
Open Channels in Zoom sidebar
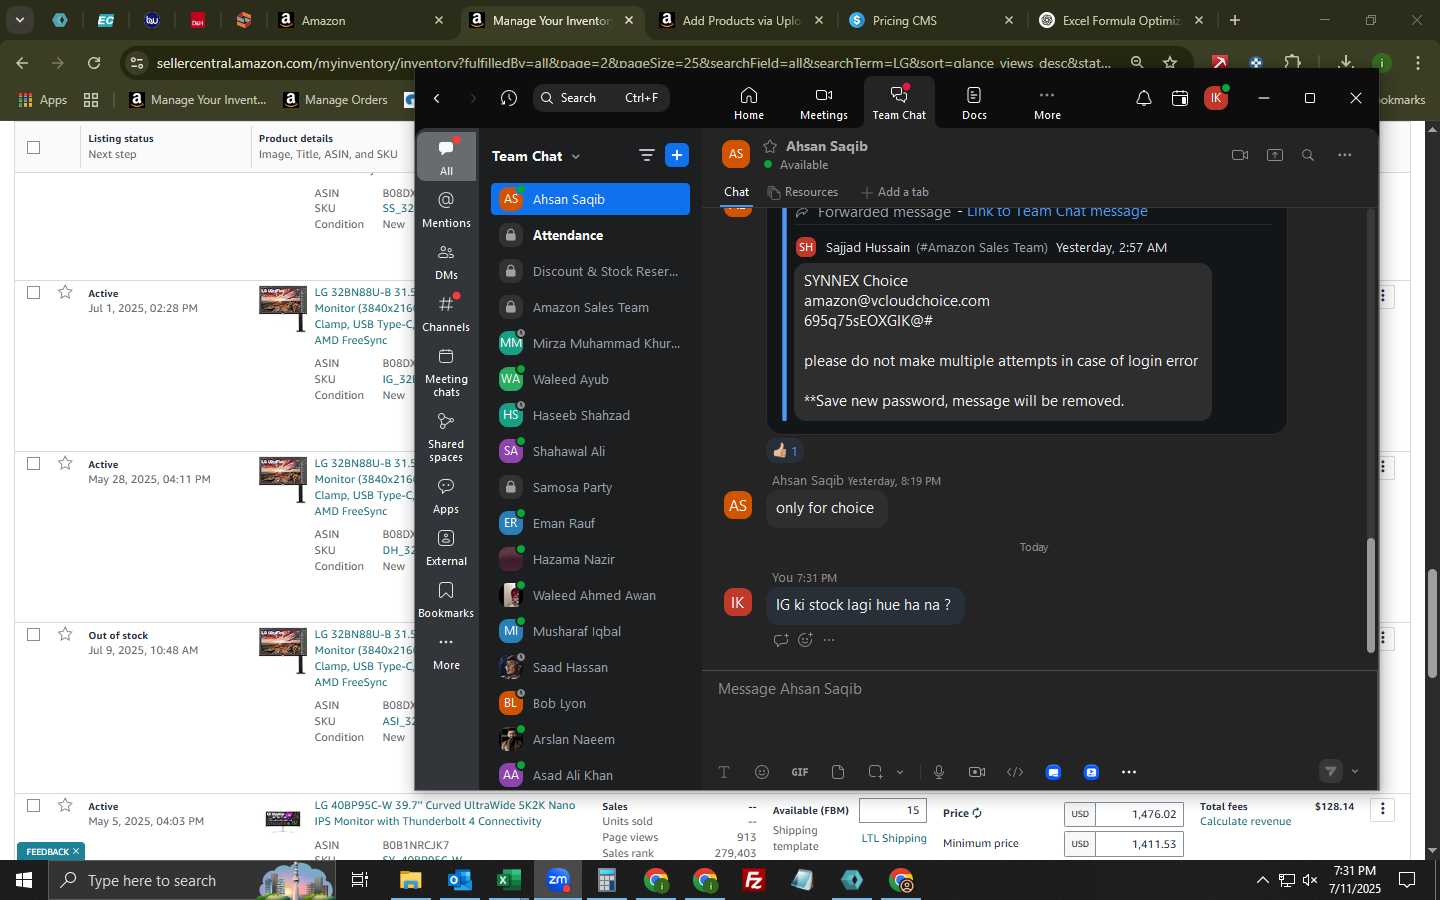coord(446,314)
